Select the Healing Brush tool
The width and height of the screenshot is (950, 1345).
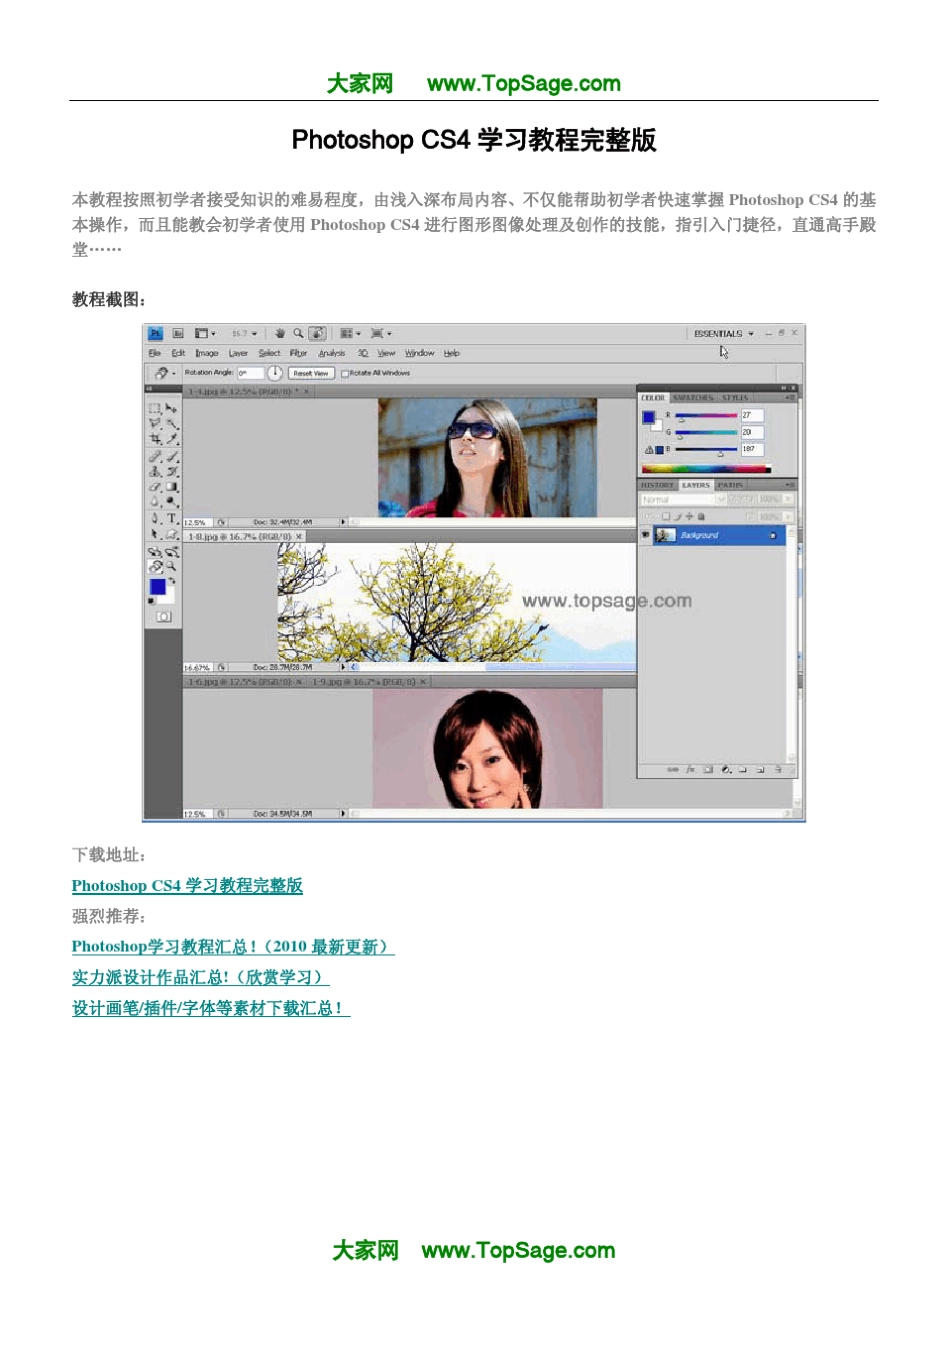[x=155, y=456]
